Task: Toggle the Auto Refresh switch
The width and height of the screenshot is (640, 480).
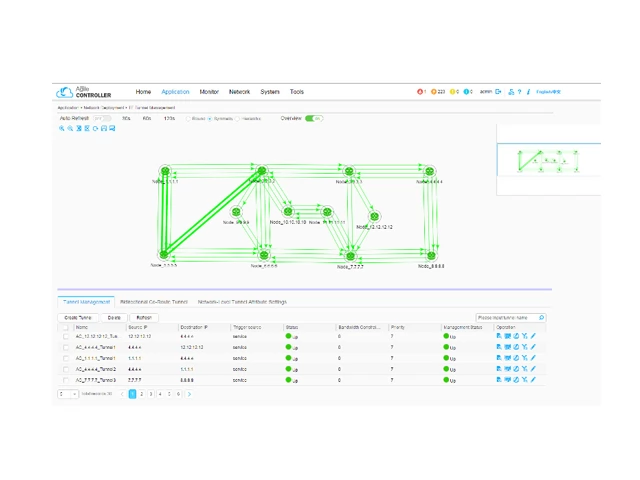Action: 103,118
